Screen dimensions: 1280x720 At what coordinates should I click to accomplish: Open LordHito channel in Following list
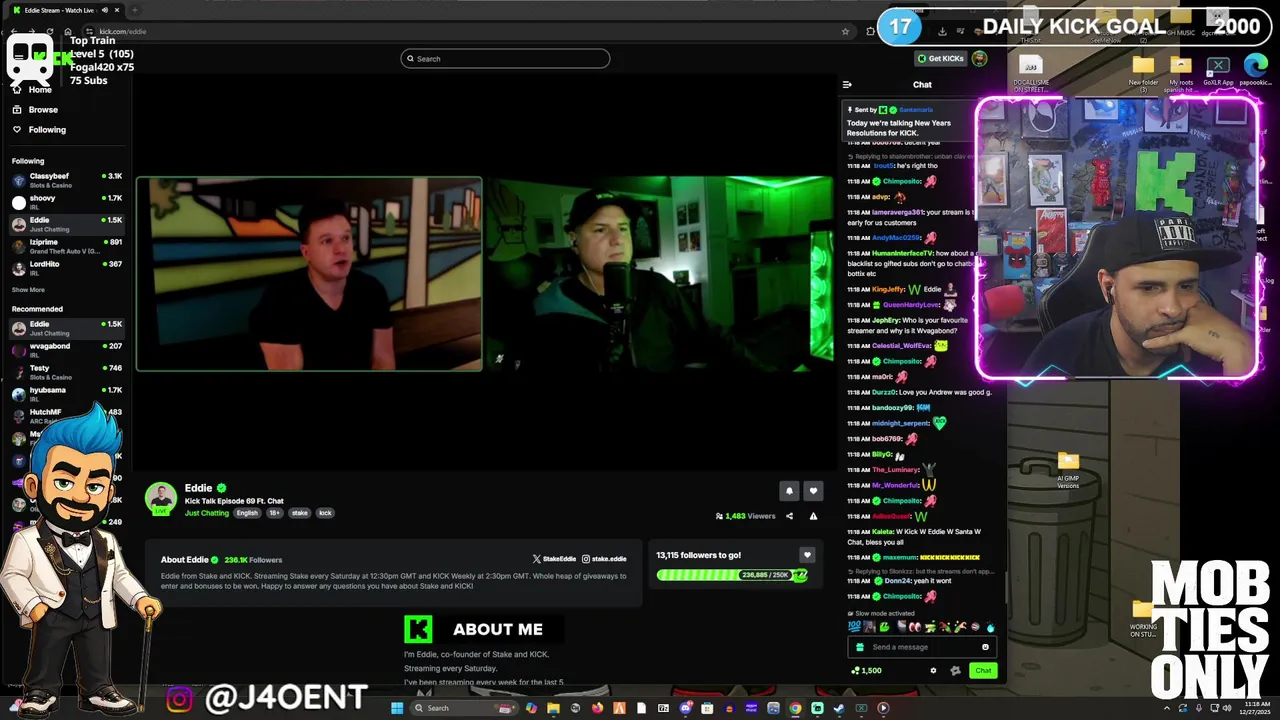point(66,268)
